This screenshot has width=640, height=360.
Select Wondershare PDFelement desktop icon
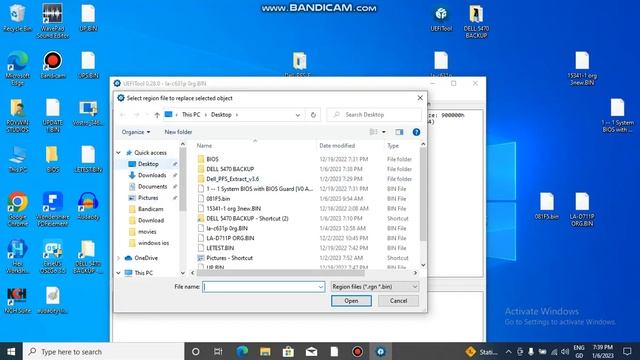[x=53, y=209]
